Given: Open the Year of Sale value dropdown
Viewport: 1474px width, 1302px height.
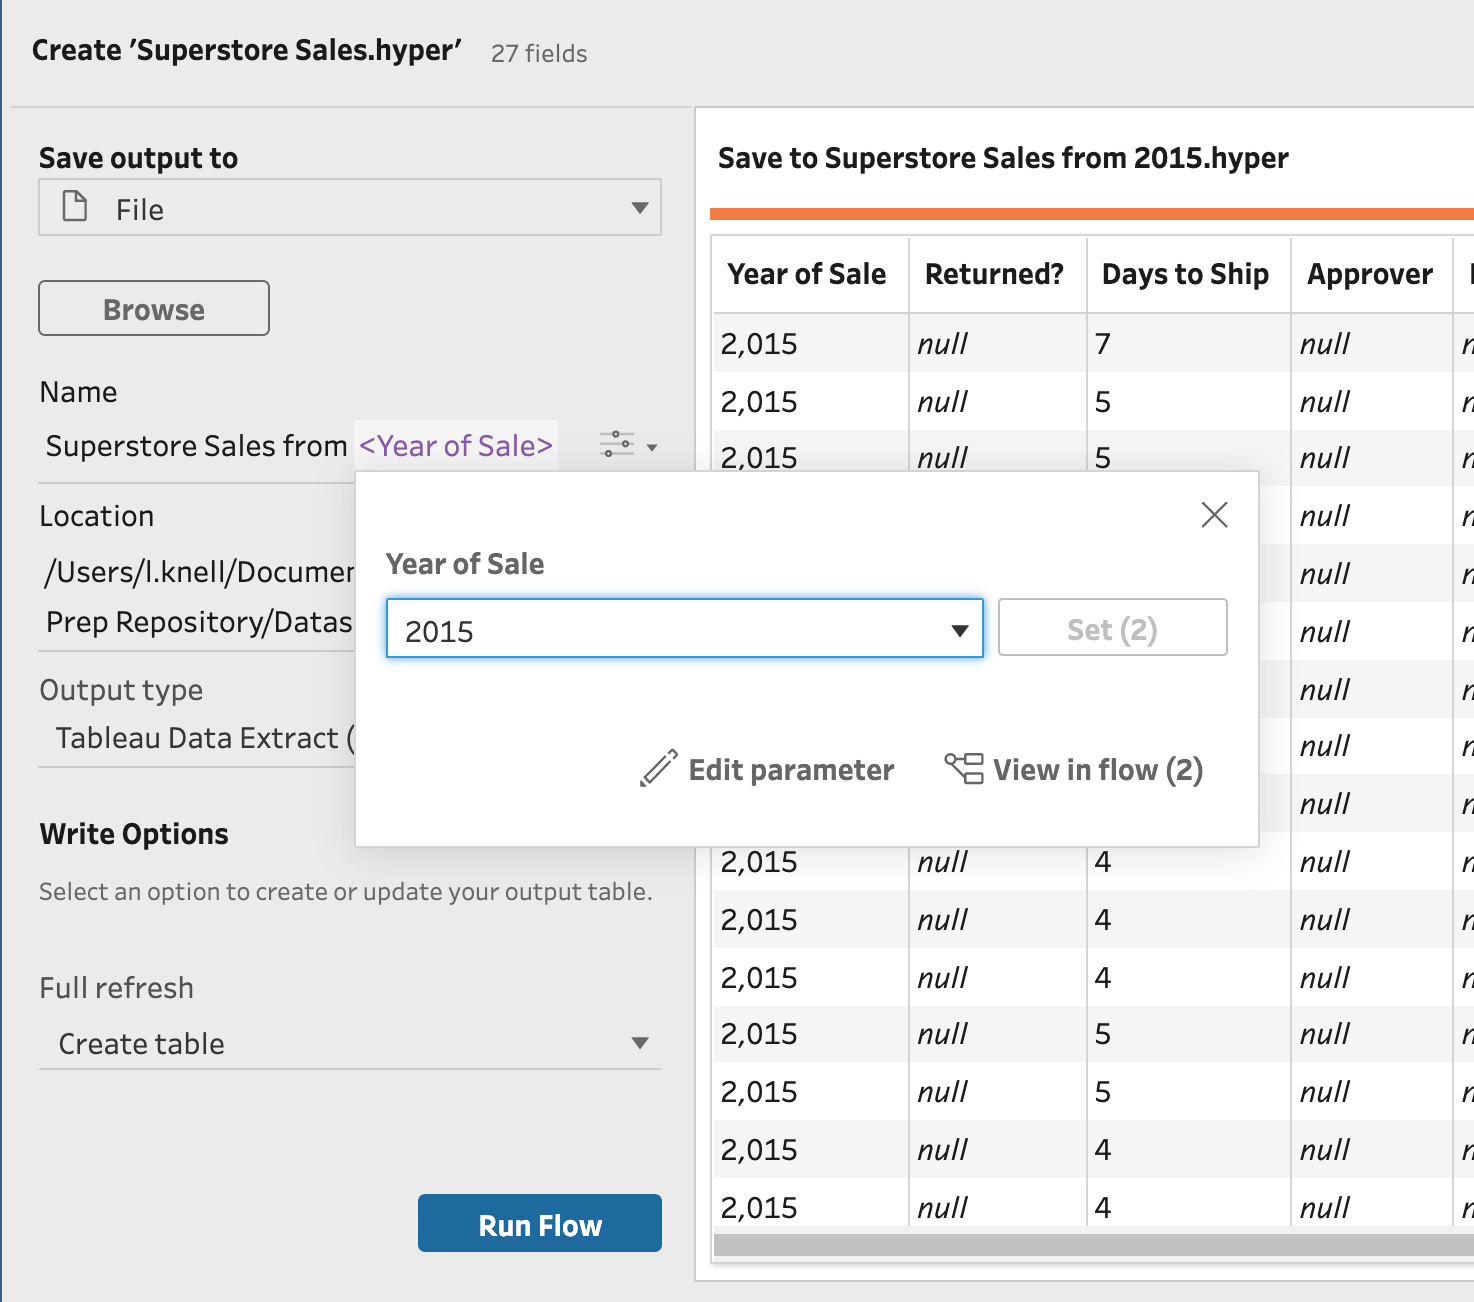Looking at the screenshot, I should (959, 630).
